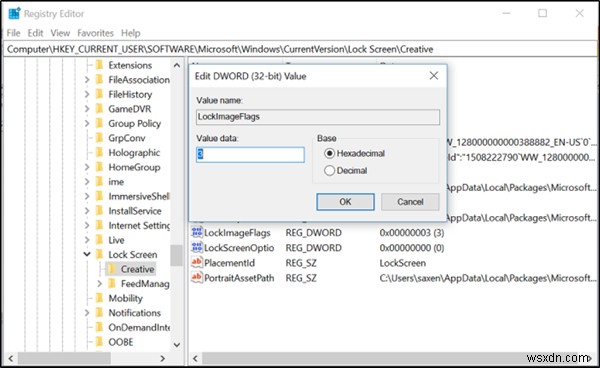This screenshot has height=368, width=600.
Task: Click OK in Edit DWORD dialog
Action: (x=345, y=202)
